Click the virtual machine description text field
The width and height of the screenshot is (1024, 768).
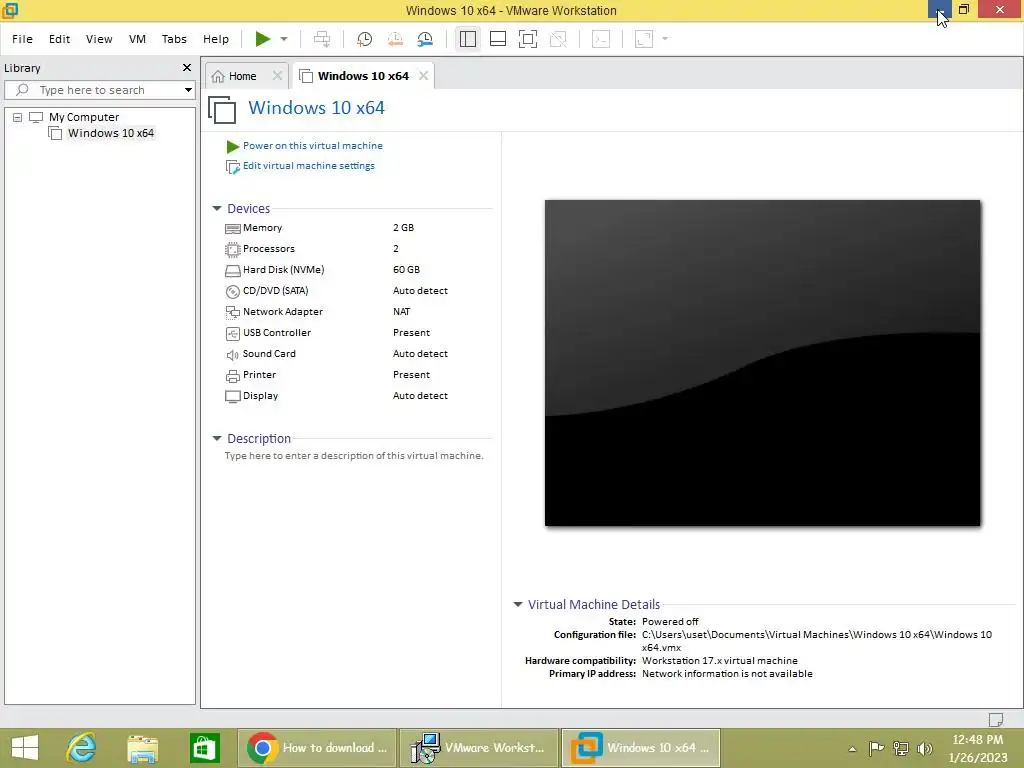(354, 456)
